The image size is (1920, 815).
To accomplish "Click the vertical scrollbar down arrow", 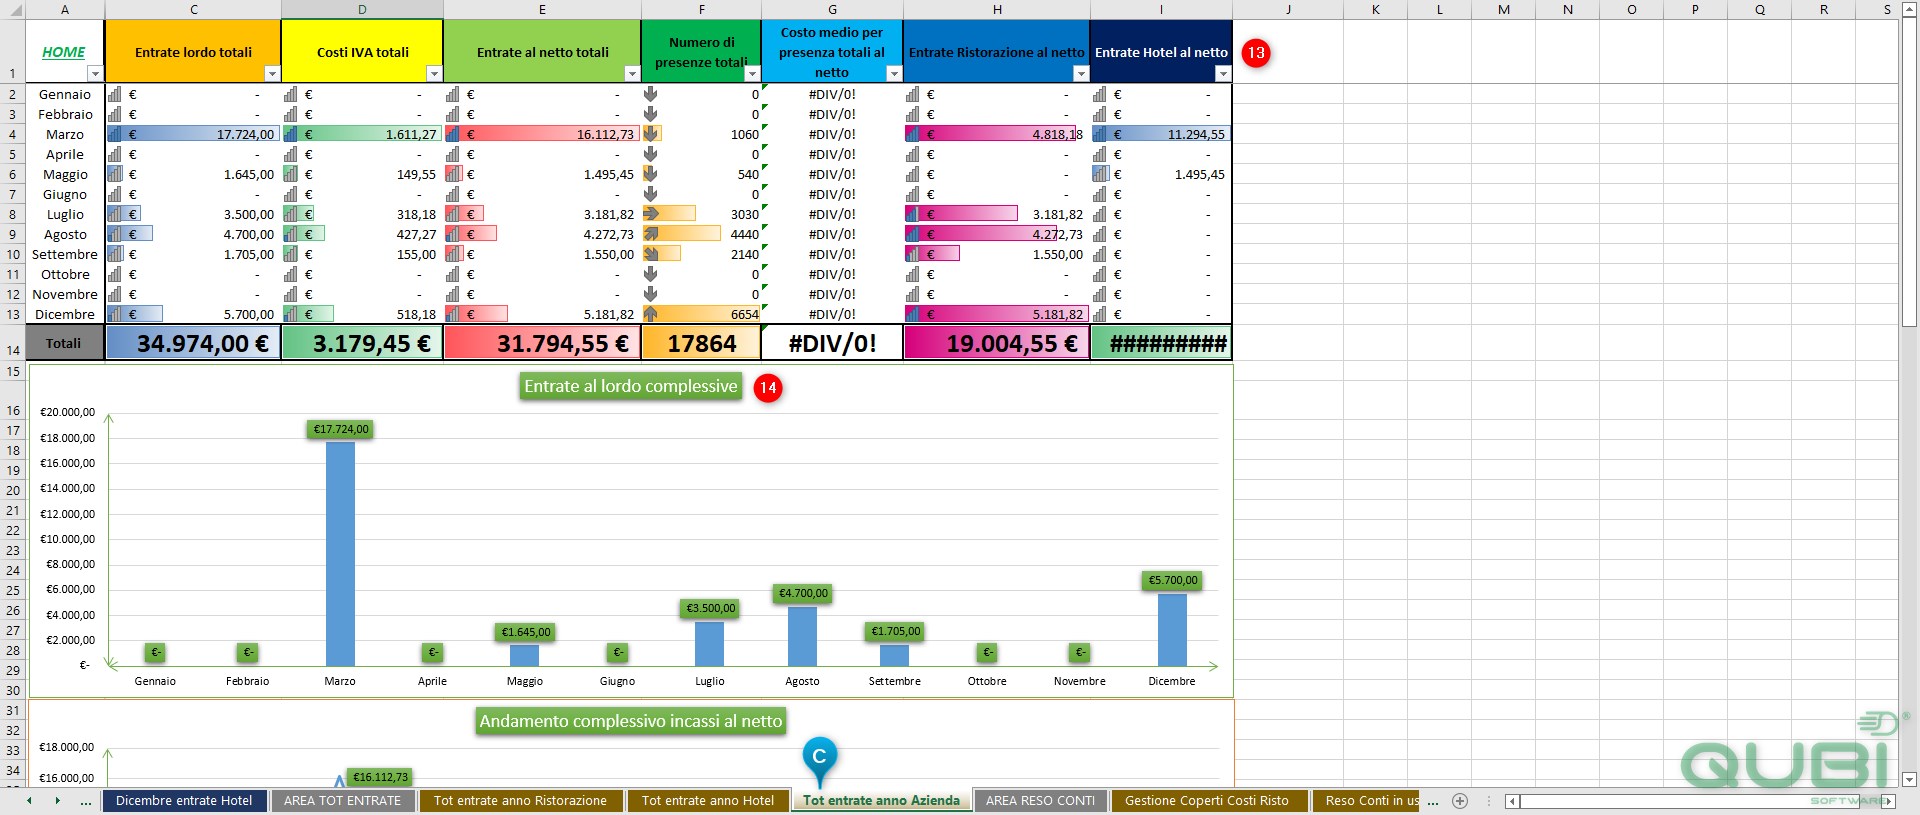I will pyautogui.click(x=1909, y=779).
